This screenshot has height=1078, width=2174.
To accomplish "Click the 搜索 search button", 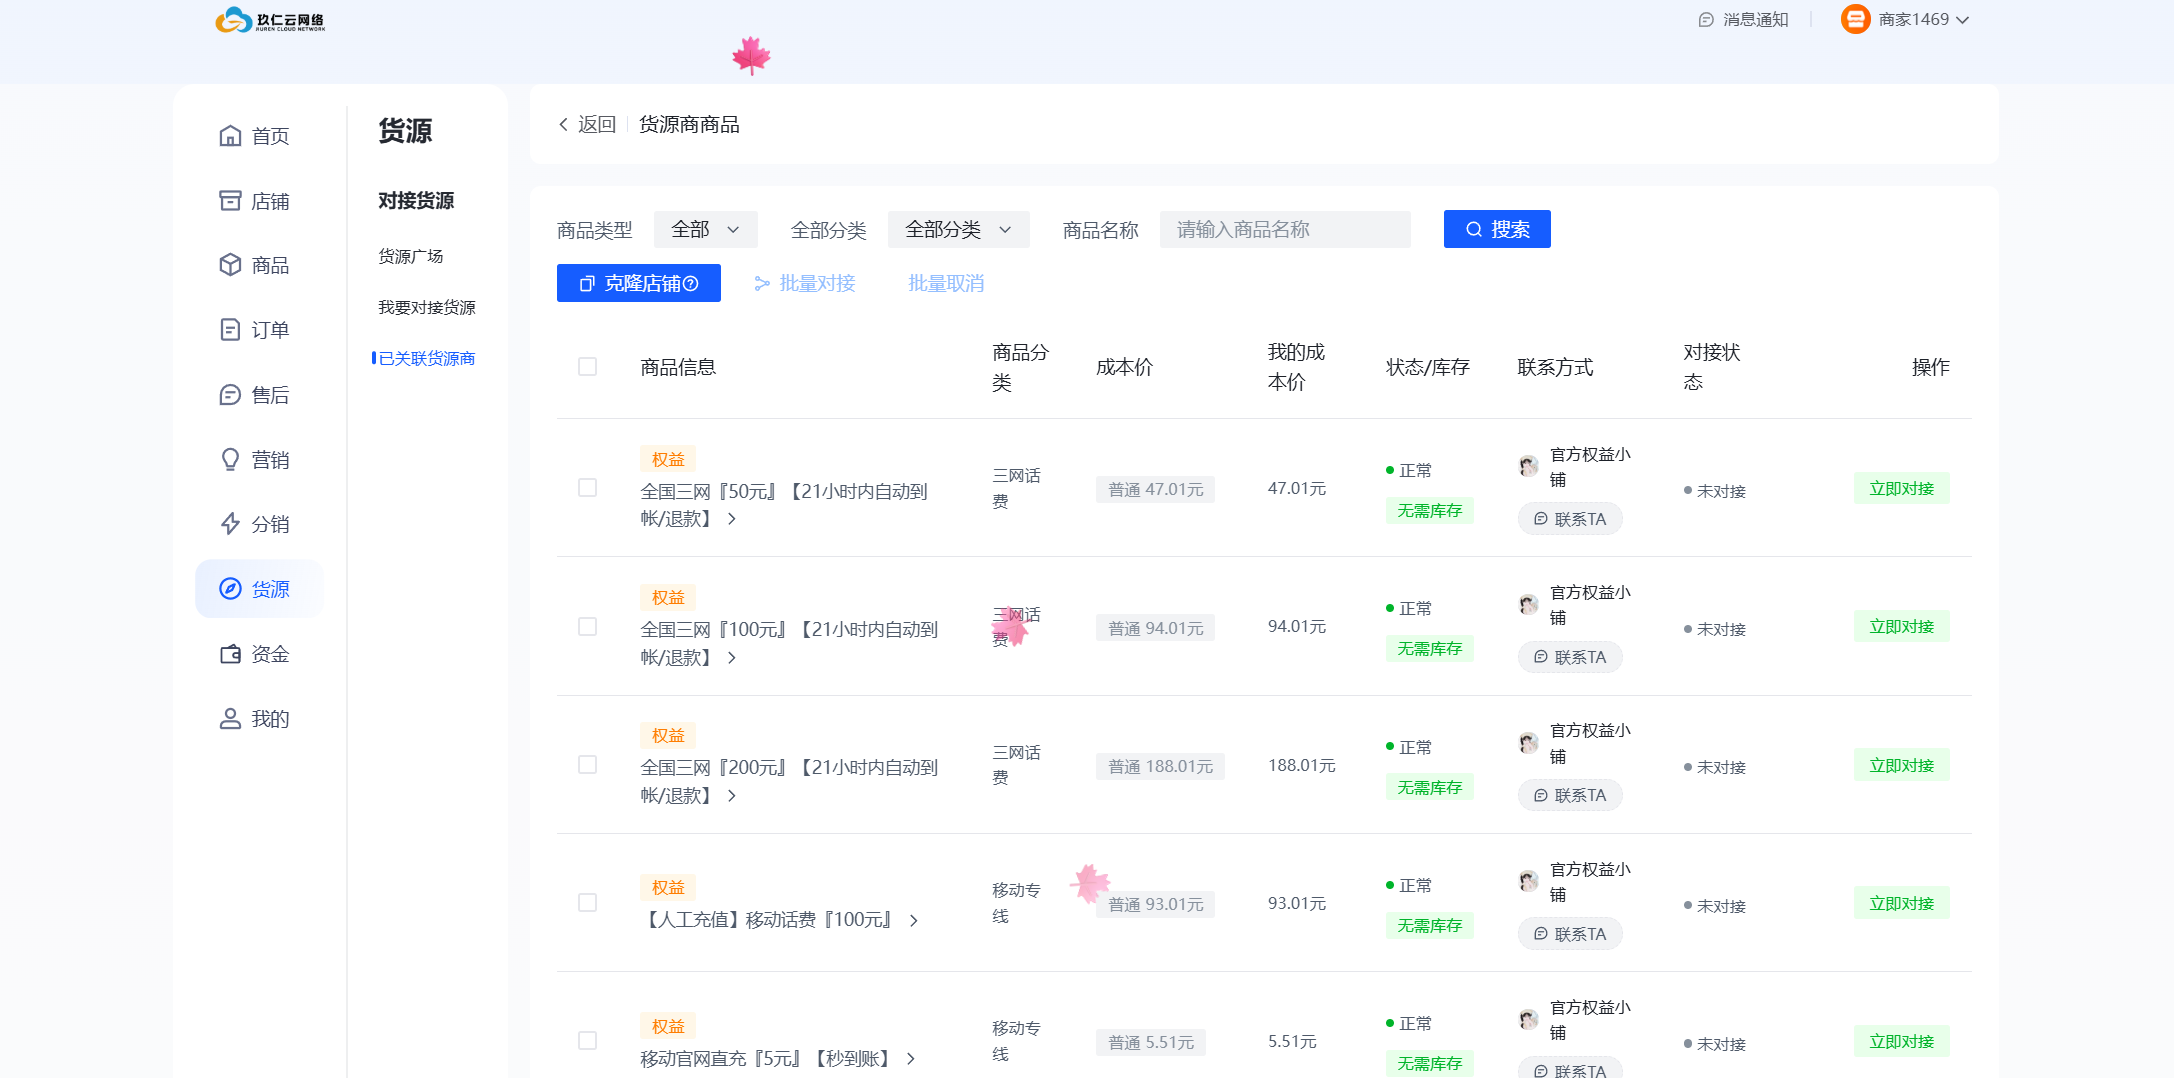I will pos(1497,229).
